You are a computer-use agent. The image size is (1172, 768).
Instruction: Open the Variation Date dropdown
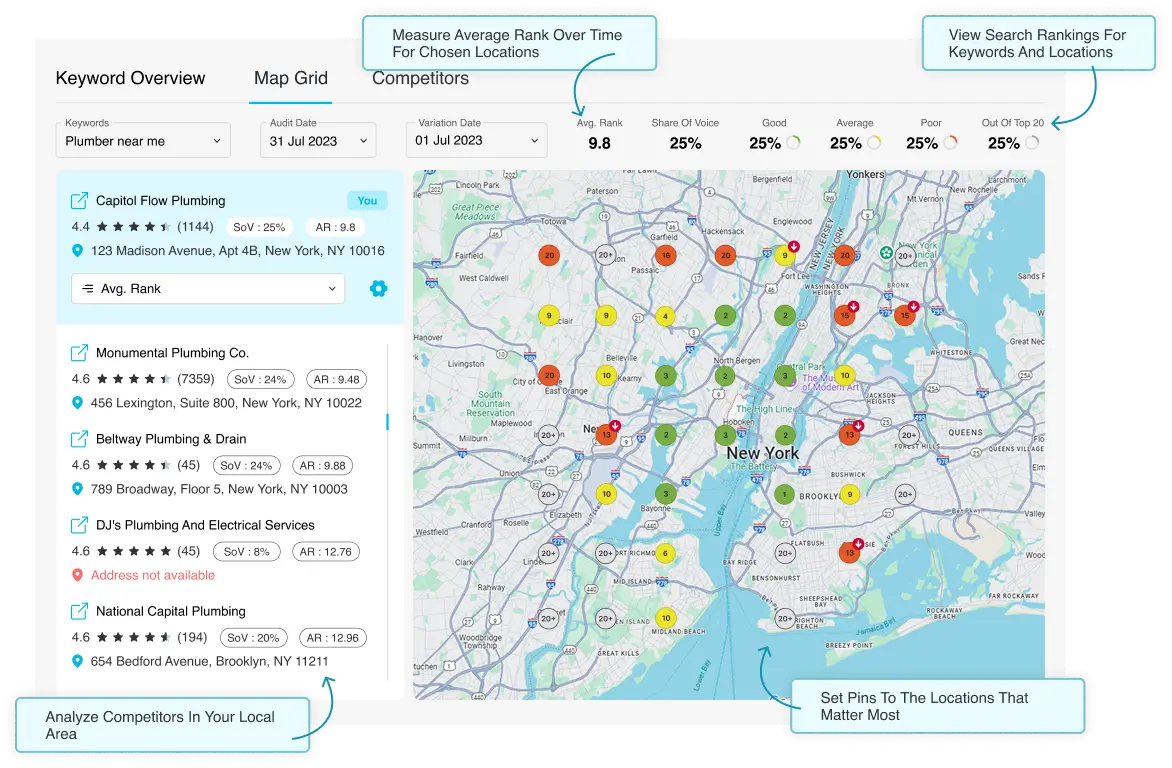point(476,141)
